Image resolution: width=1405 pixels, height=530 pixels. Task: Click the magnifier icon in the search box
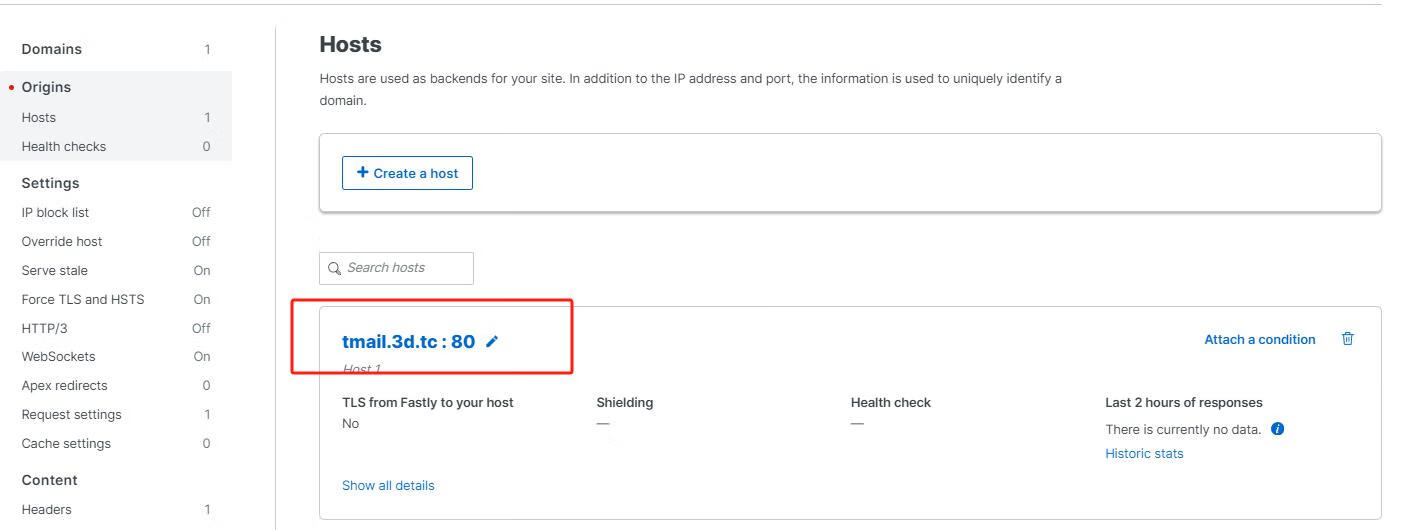pos(335,268)
